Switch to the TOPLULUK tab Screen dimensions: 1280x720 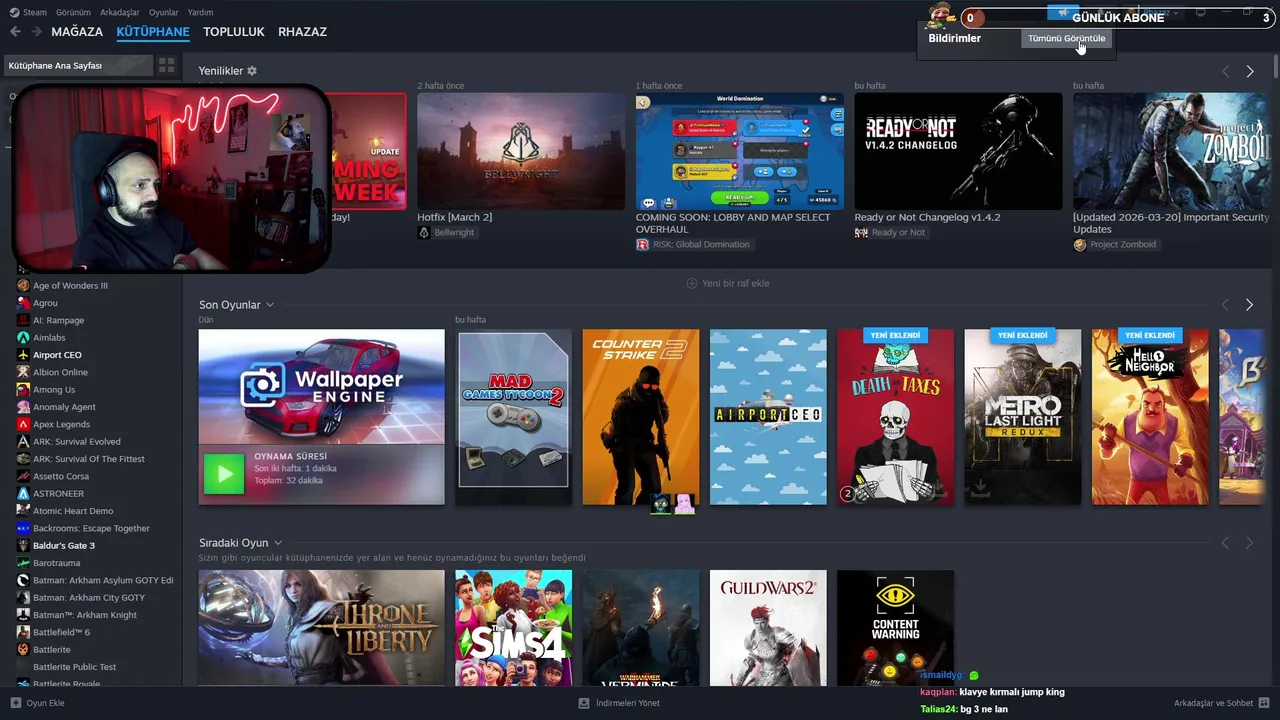pos(234,32)
